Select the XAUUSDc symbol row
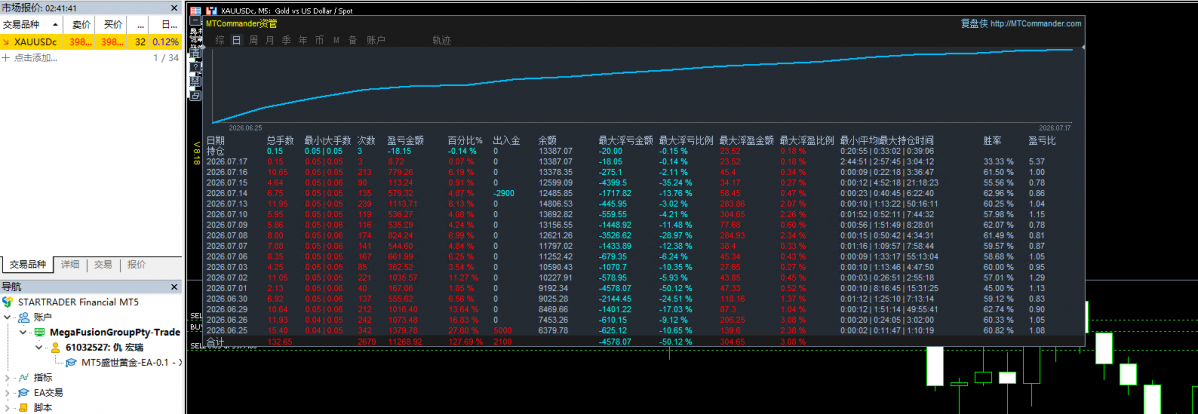 (91, 41)
